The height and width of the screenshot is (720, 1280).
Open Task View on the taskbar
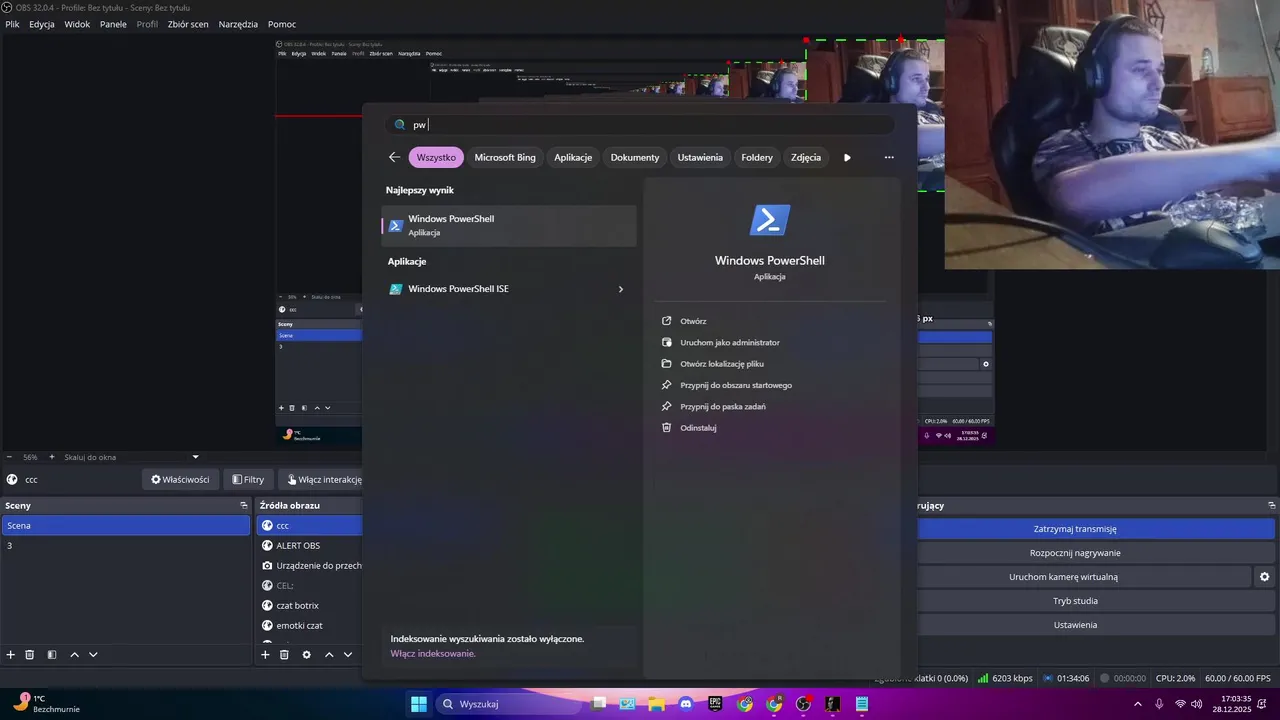pos(598,704)
